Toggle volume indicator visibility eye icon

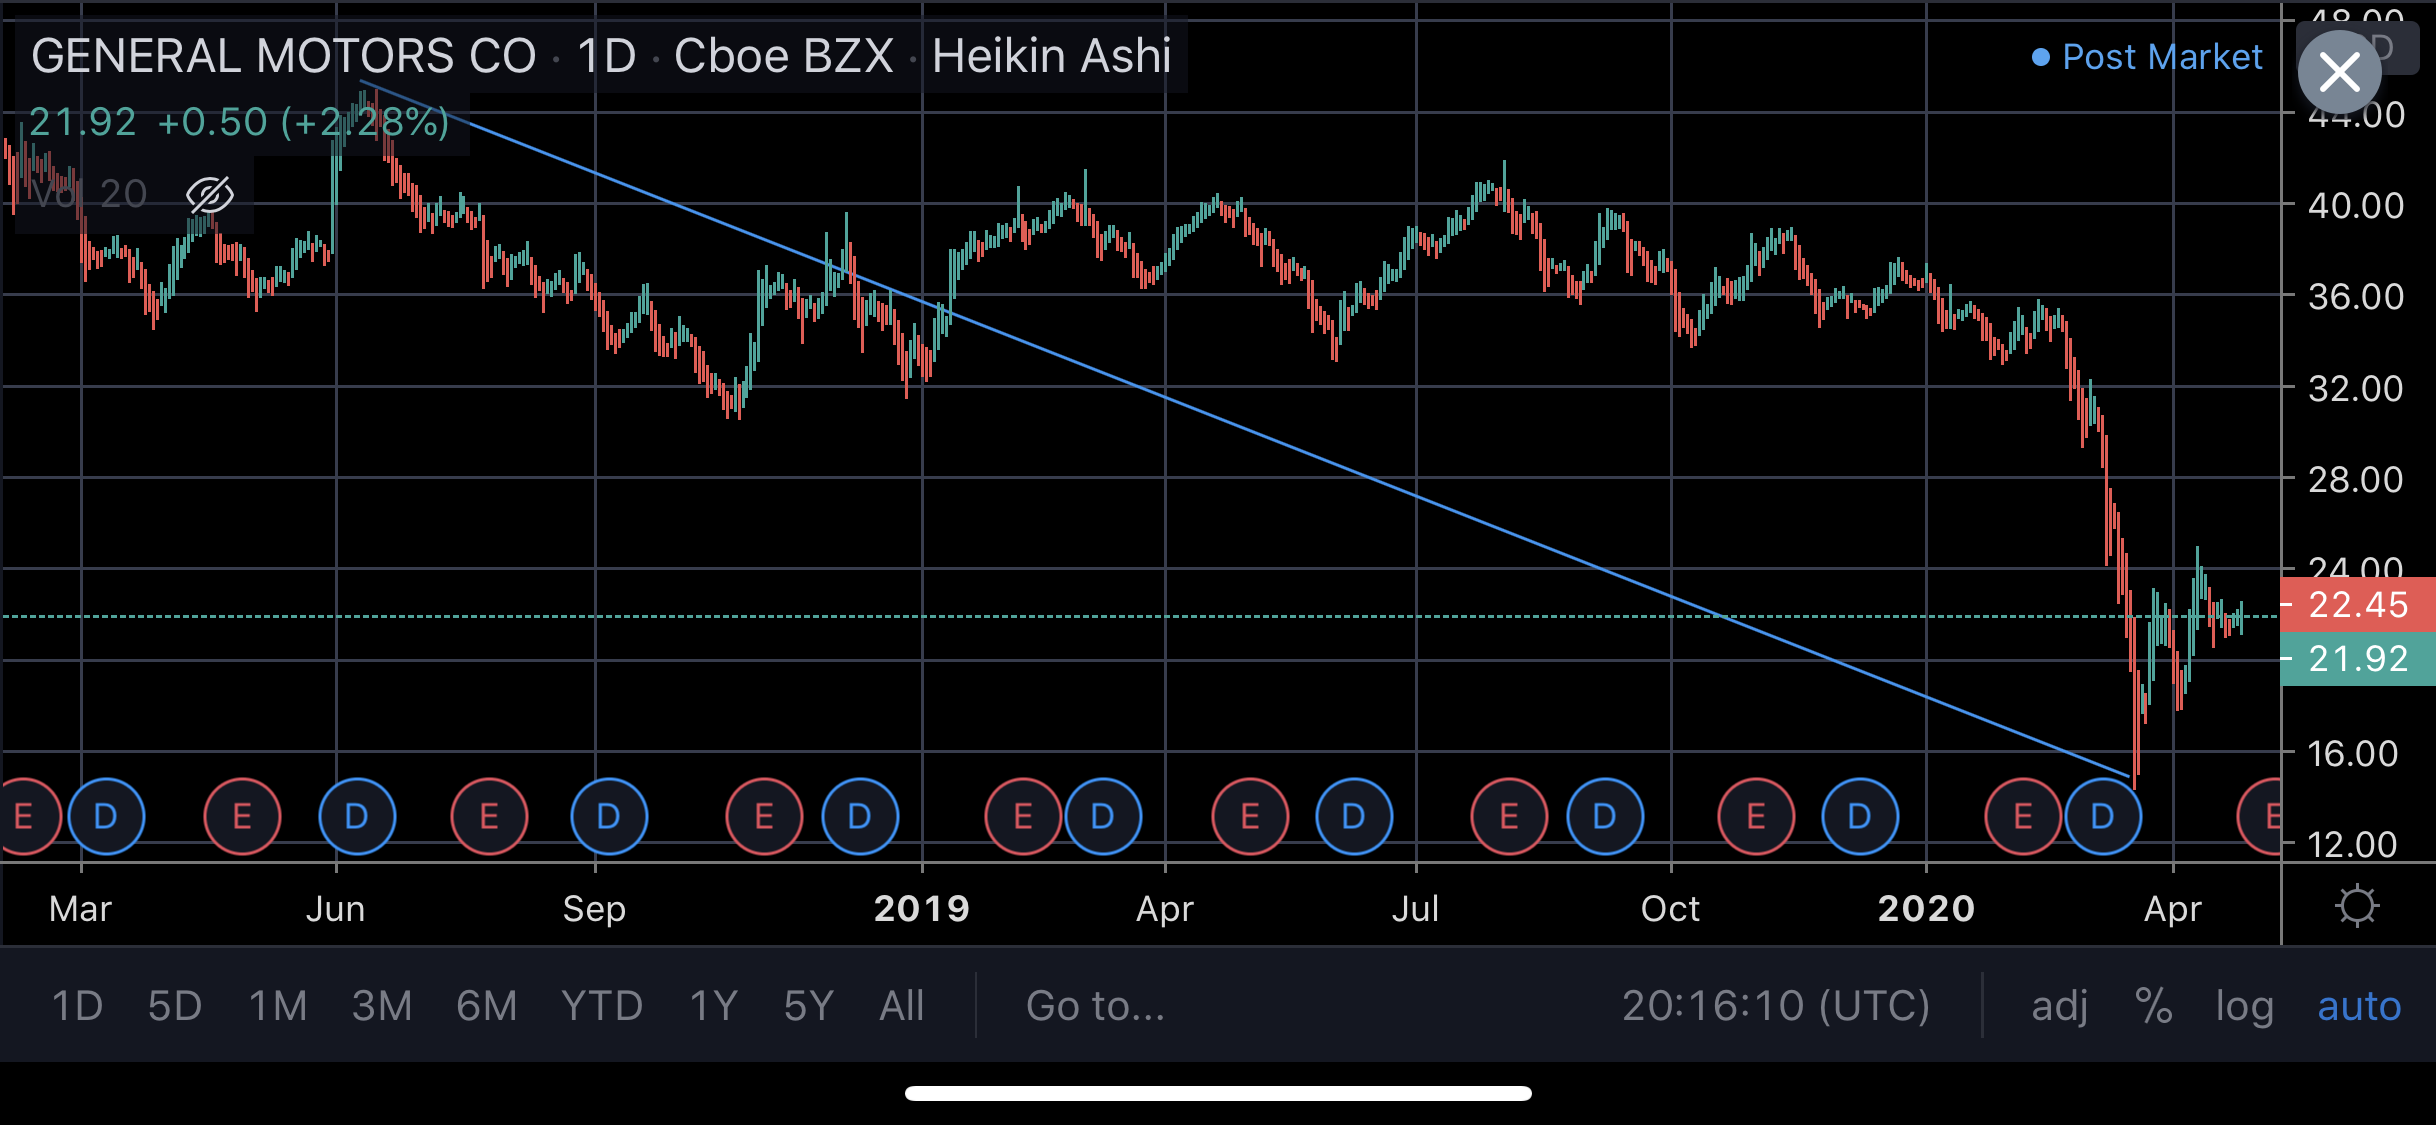click(x=210, y=194)
